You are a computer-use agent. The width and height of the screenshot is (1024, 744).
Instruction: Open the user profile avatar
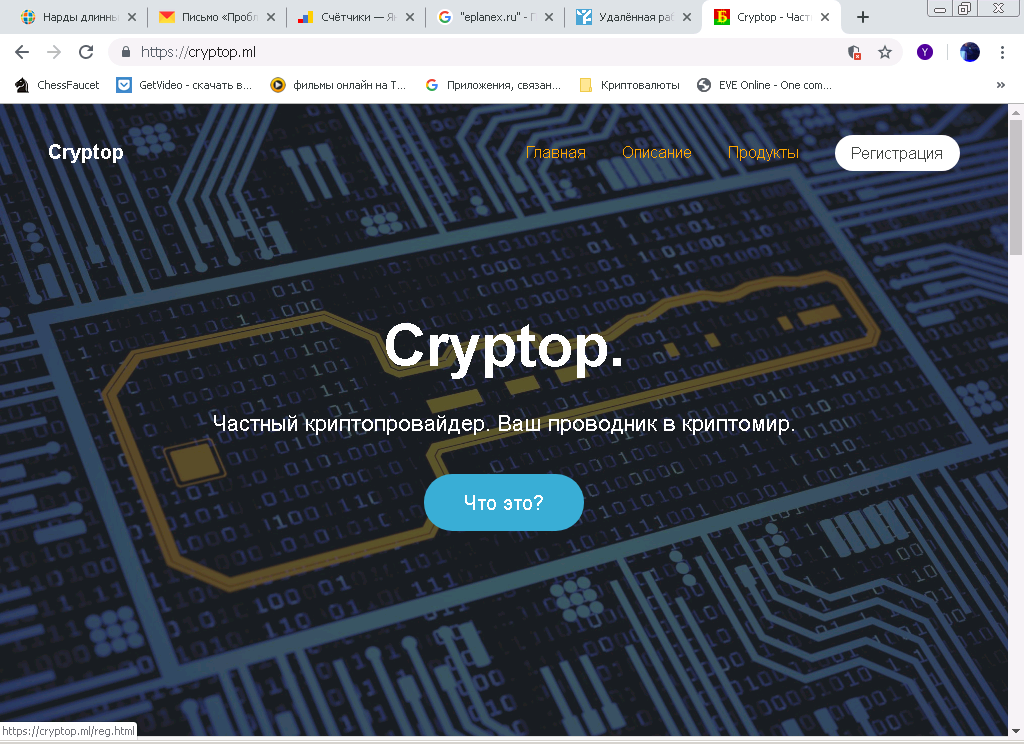[x=970, y=52]
